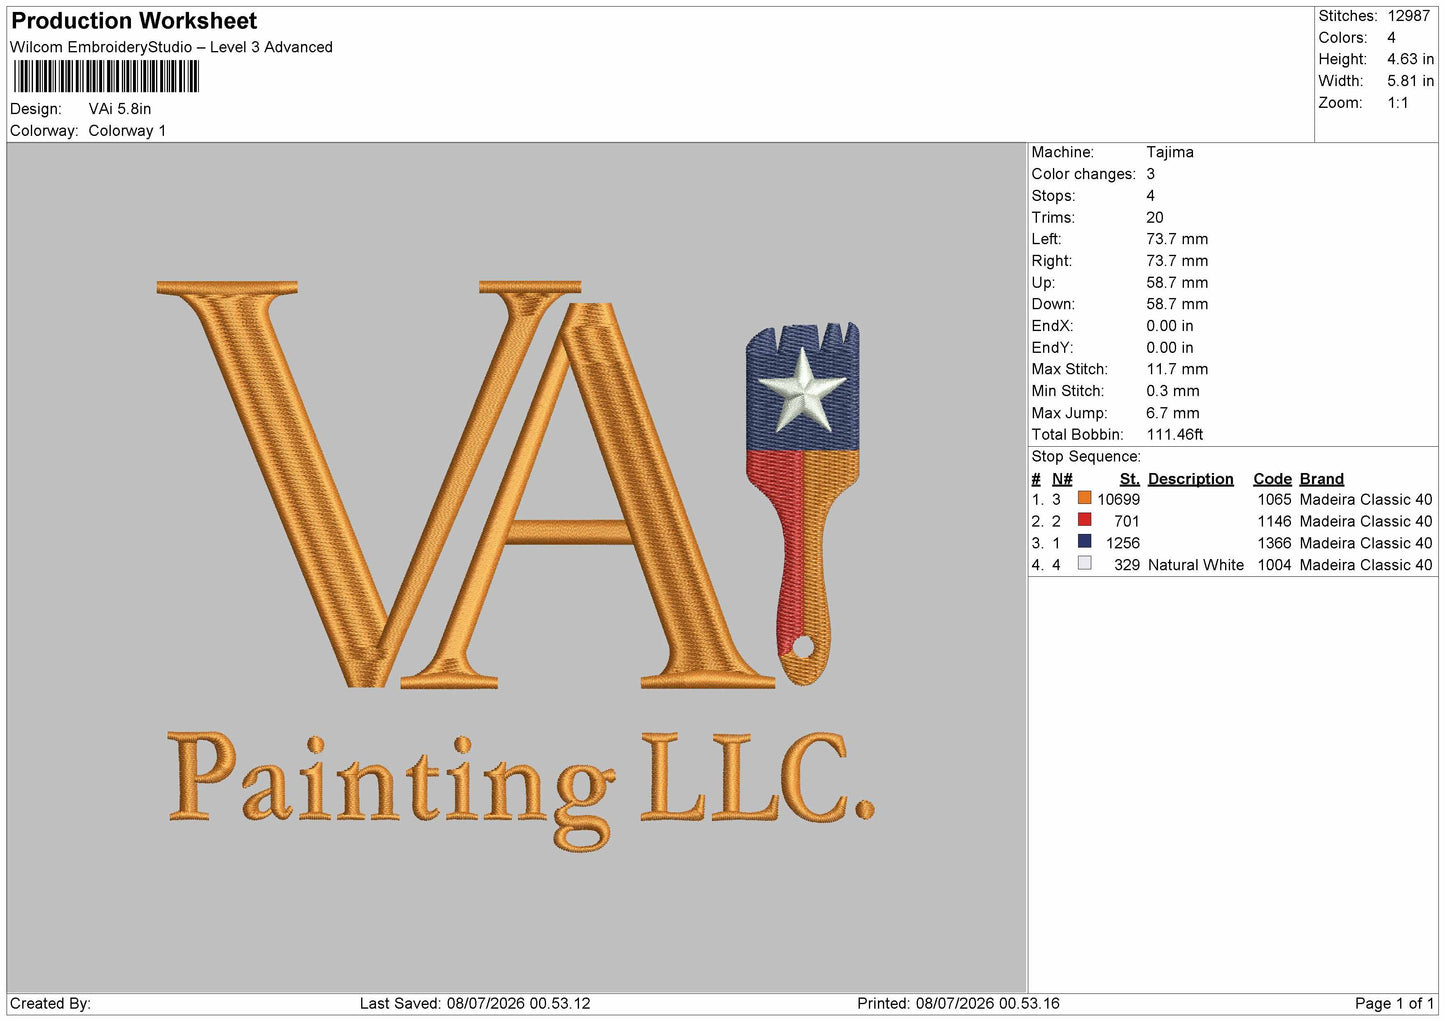Click the 'Natural White' description text

click(x=1196, y=565)
